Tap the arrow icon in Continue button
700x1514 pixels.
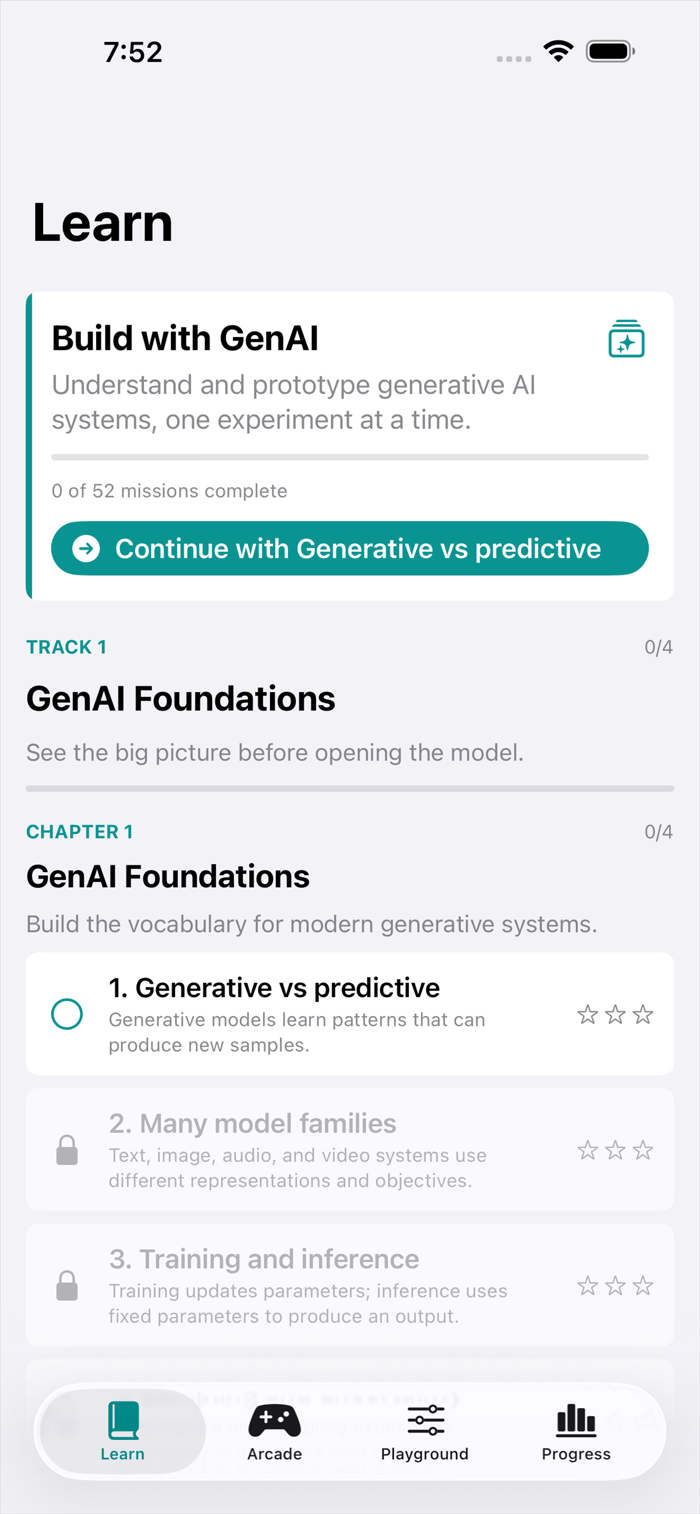pos(87,548)
